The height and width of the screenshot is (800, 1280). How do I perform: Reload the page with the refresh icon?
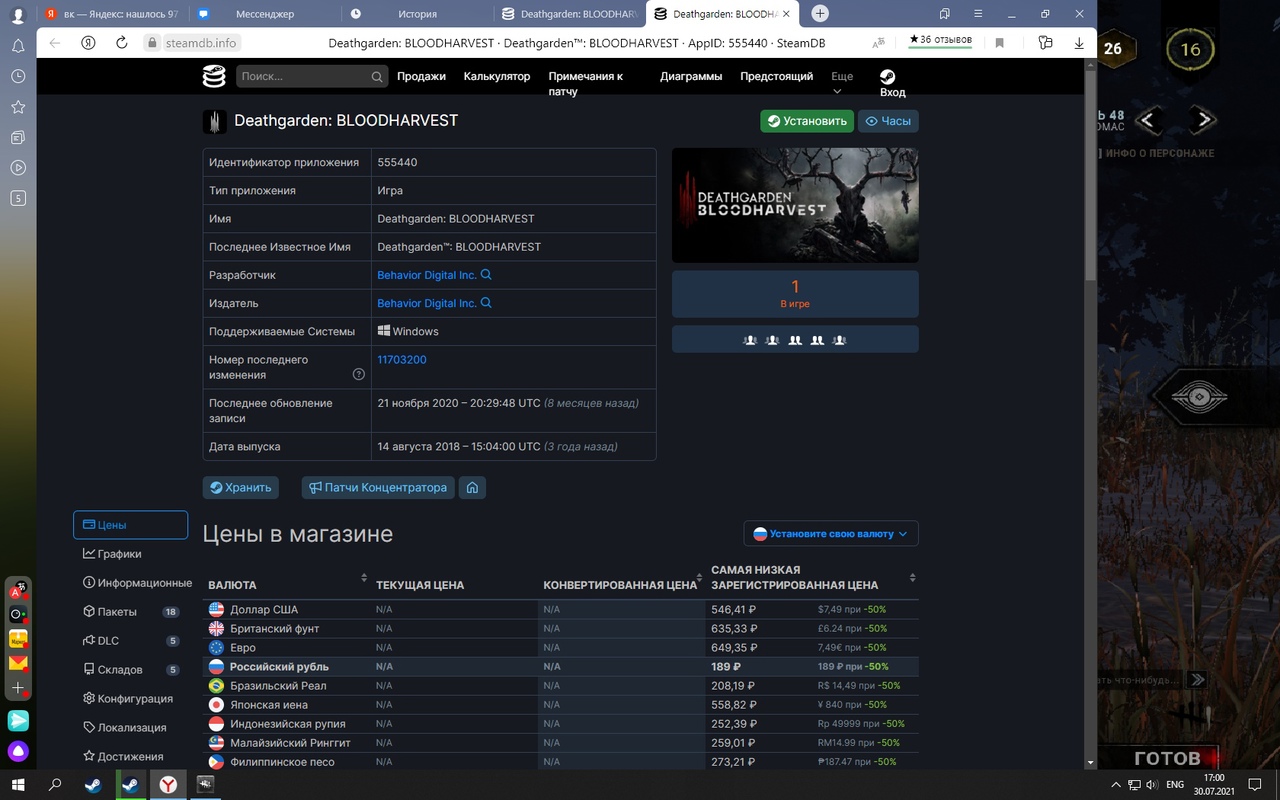tap(122, 43)
